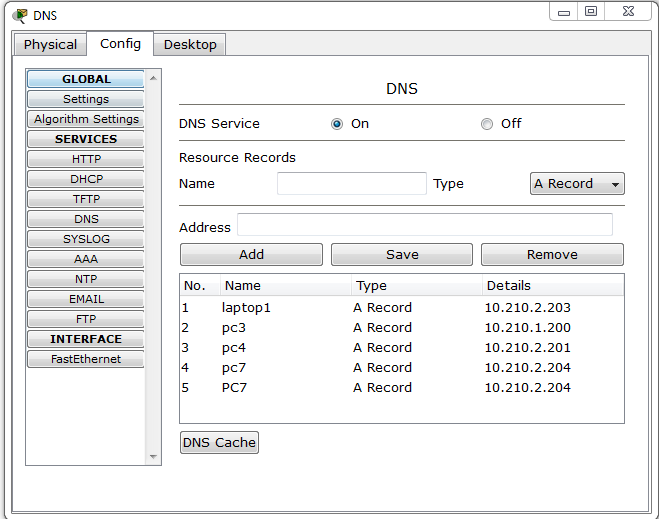Click address 10.210.2.201 in Details
This screenshot has width=659, height=519.
[x=527, y=348]
